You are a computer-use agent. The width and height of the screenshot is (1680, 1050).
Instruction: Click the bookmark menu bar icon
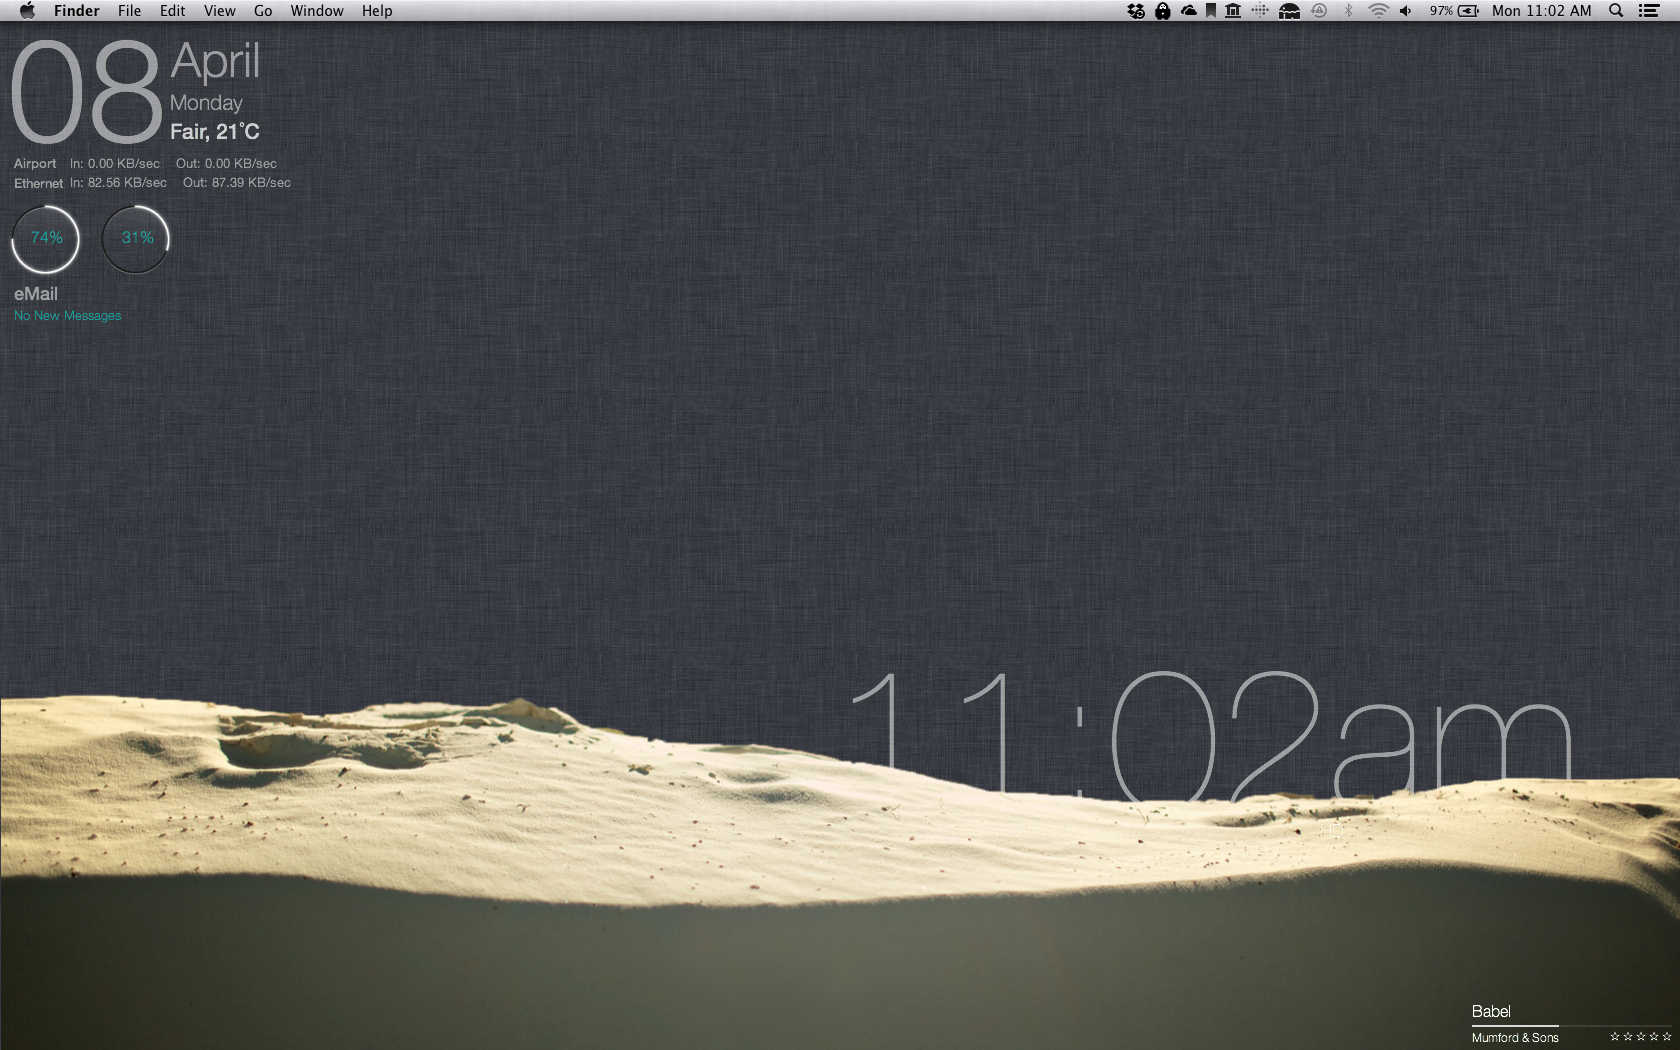pyautogui.click(x=1211, y=11)
